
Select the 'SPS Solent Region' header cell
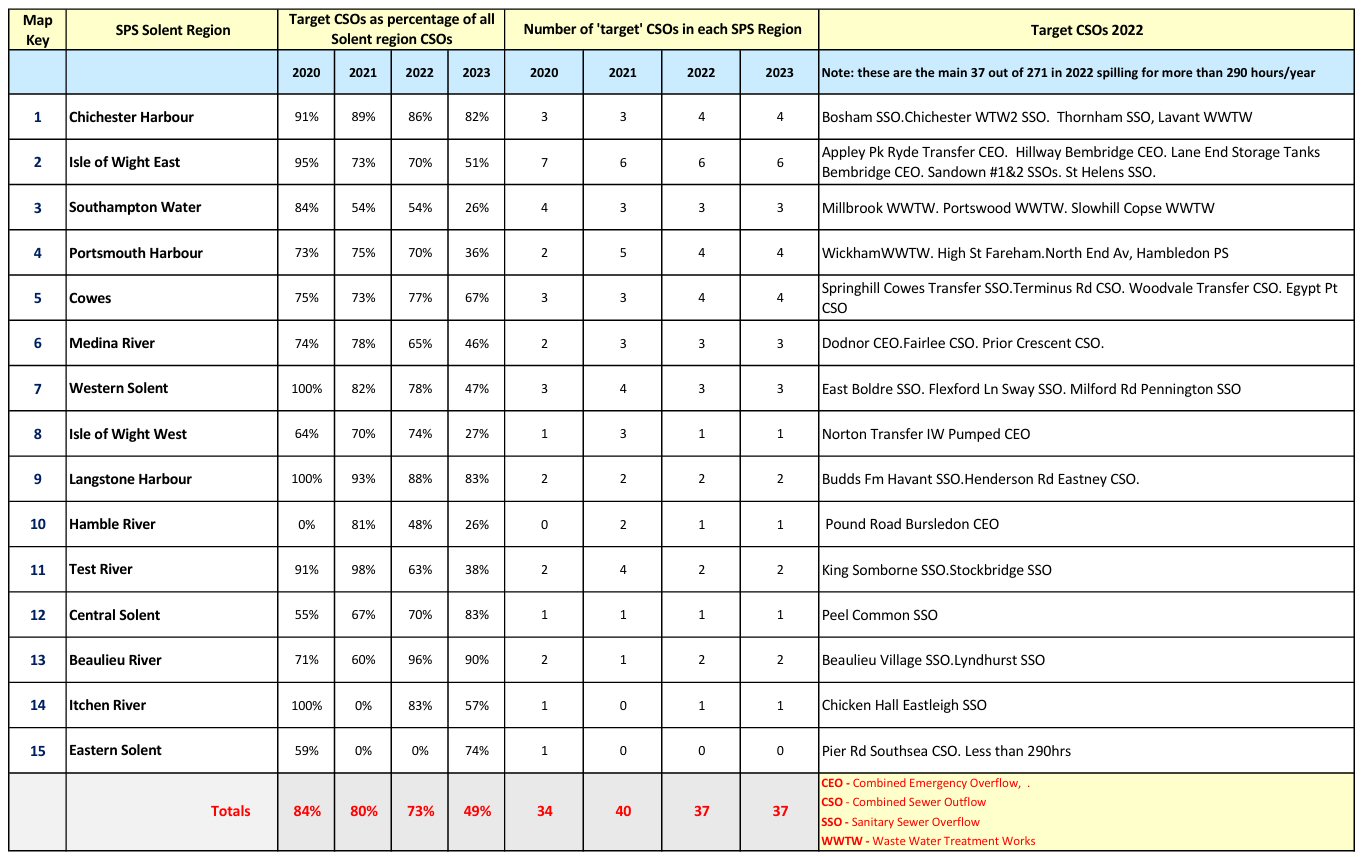click(x=172, y=30)
